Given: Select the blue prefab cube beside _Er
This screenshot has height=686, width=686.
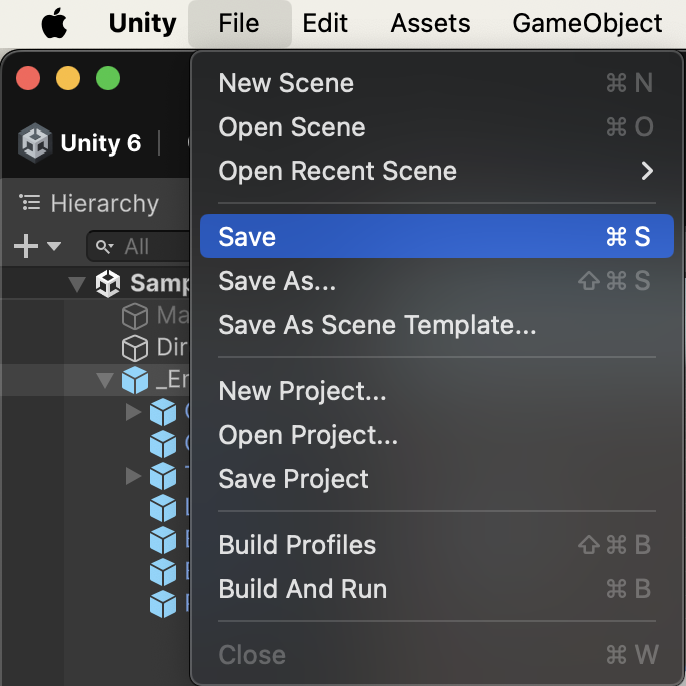Looking at the screenshot, I should coord(135,380).
